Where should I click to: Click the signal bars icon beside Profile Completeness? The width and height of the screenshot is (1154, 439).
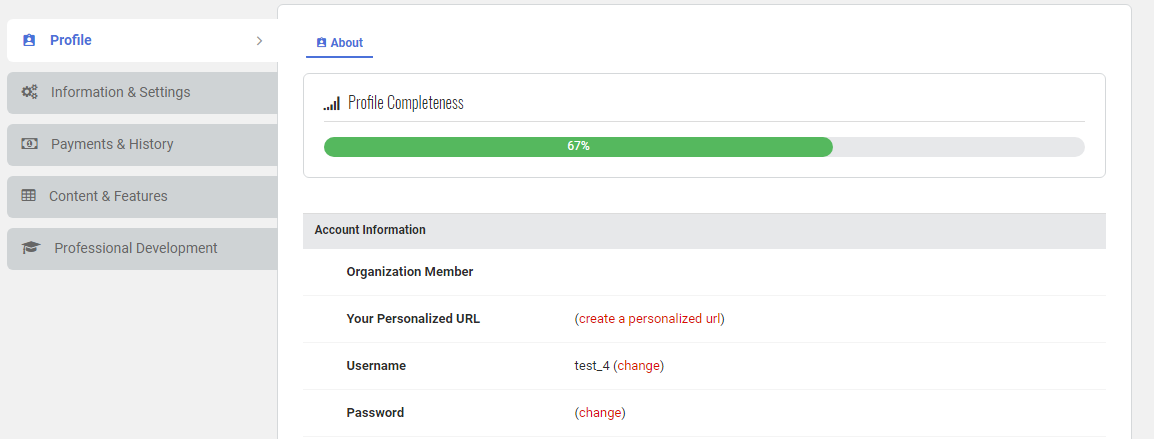coord(332,103)
